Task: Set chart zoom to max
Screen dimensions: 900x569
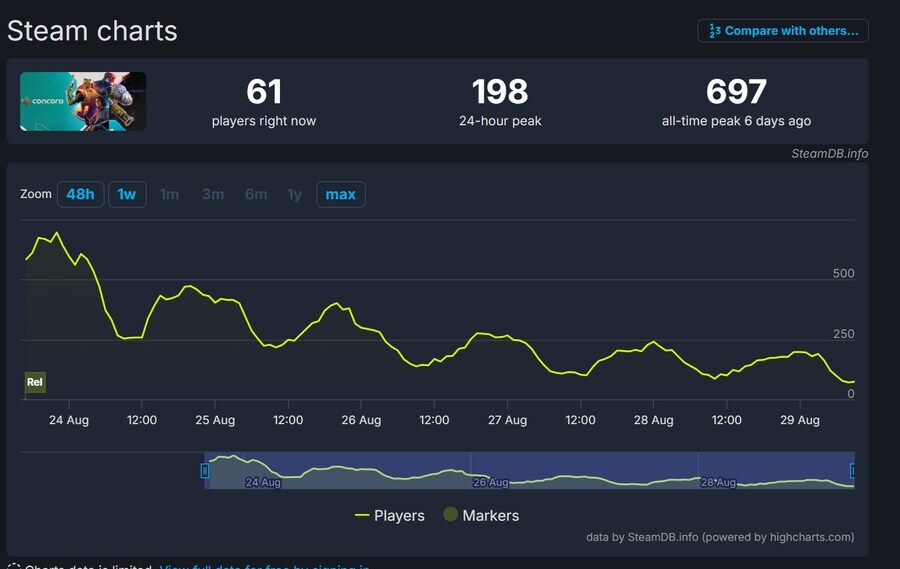Action: click(340, 195)
